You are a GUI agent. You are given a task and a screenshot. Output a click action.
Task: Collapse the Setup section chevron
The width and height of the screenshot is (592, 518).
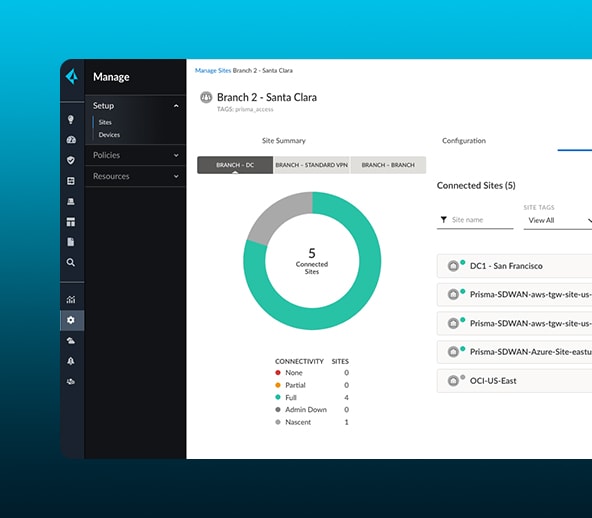pyautogui.click(x=176, y=106)
